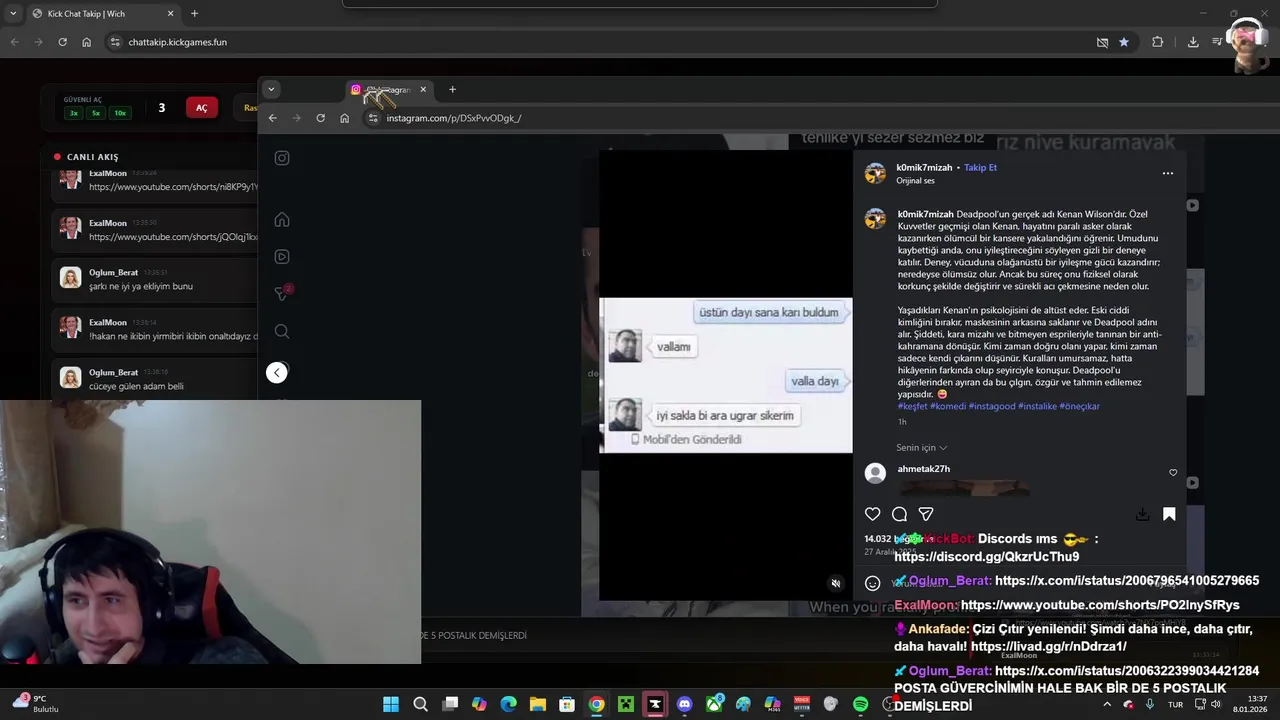The image size is (1280, 720).
Task: Like ahmetak27h comment with small heart
Action: pyautogui.click(x=1173, y=473)
